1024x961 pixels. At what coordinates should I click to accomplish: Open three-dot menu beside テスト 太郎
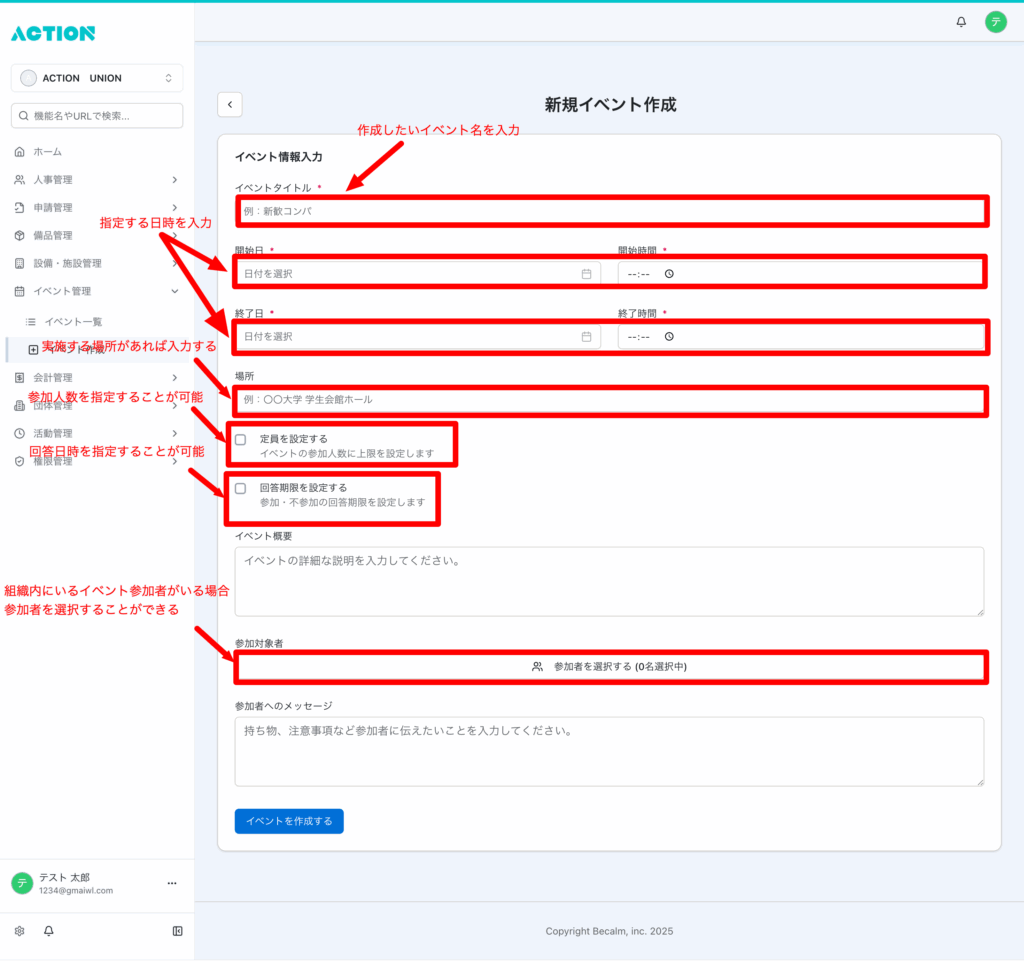point(172,883)
